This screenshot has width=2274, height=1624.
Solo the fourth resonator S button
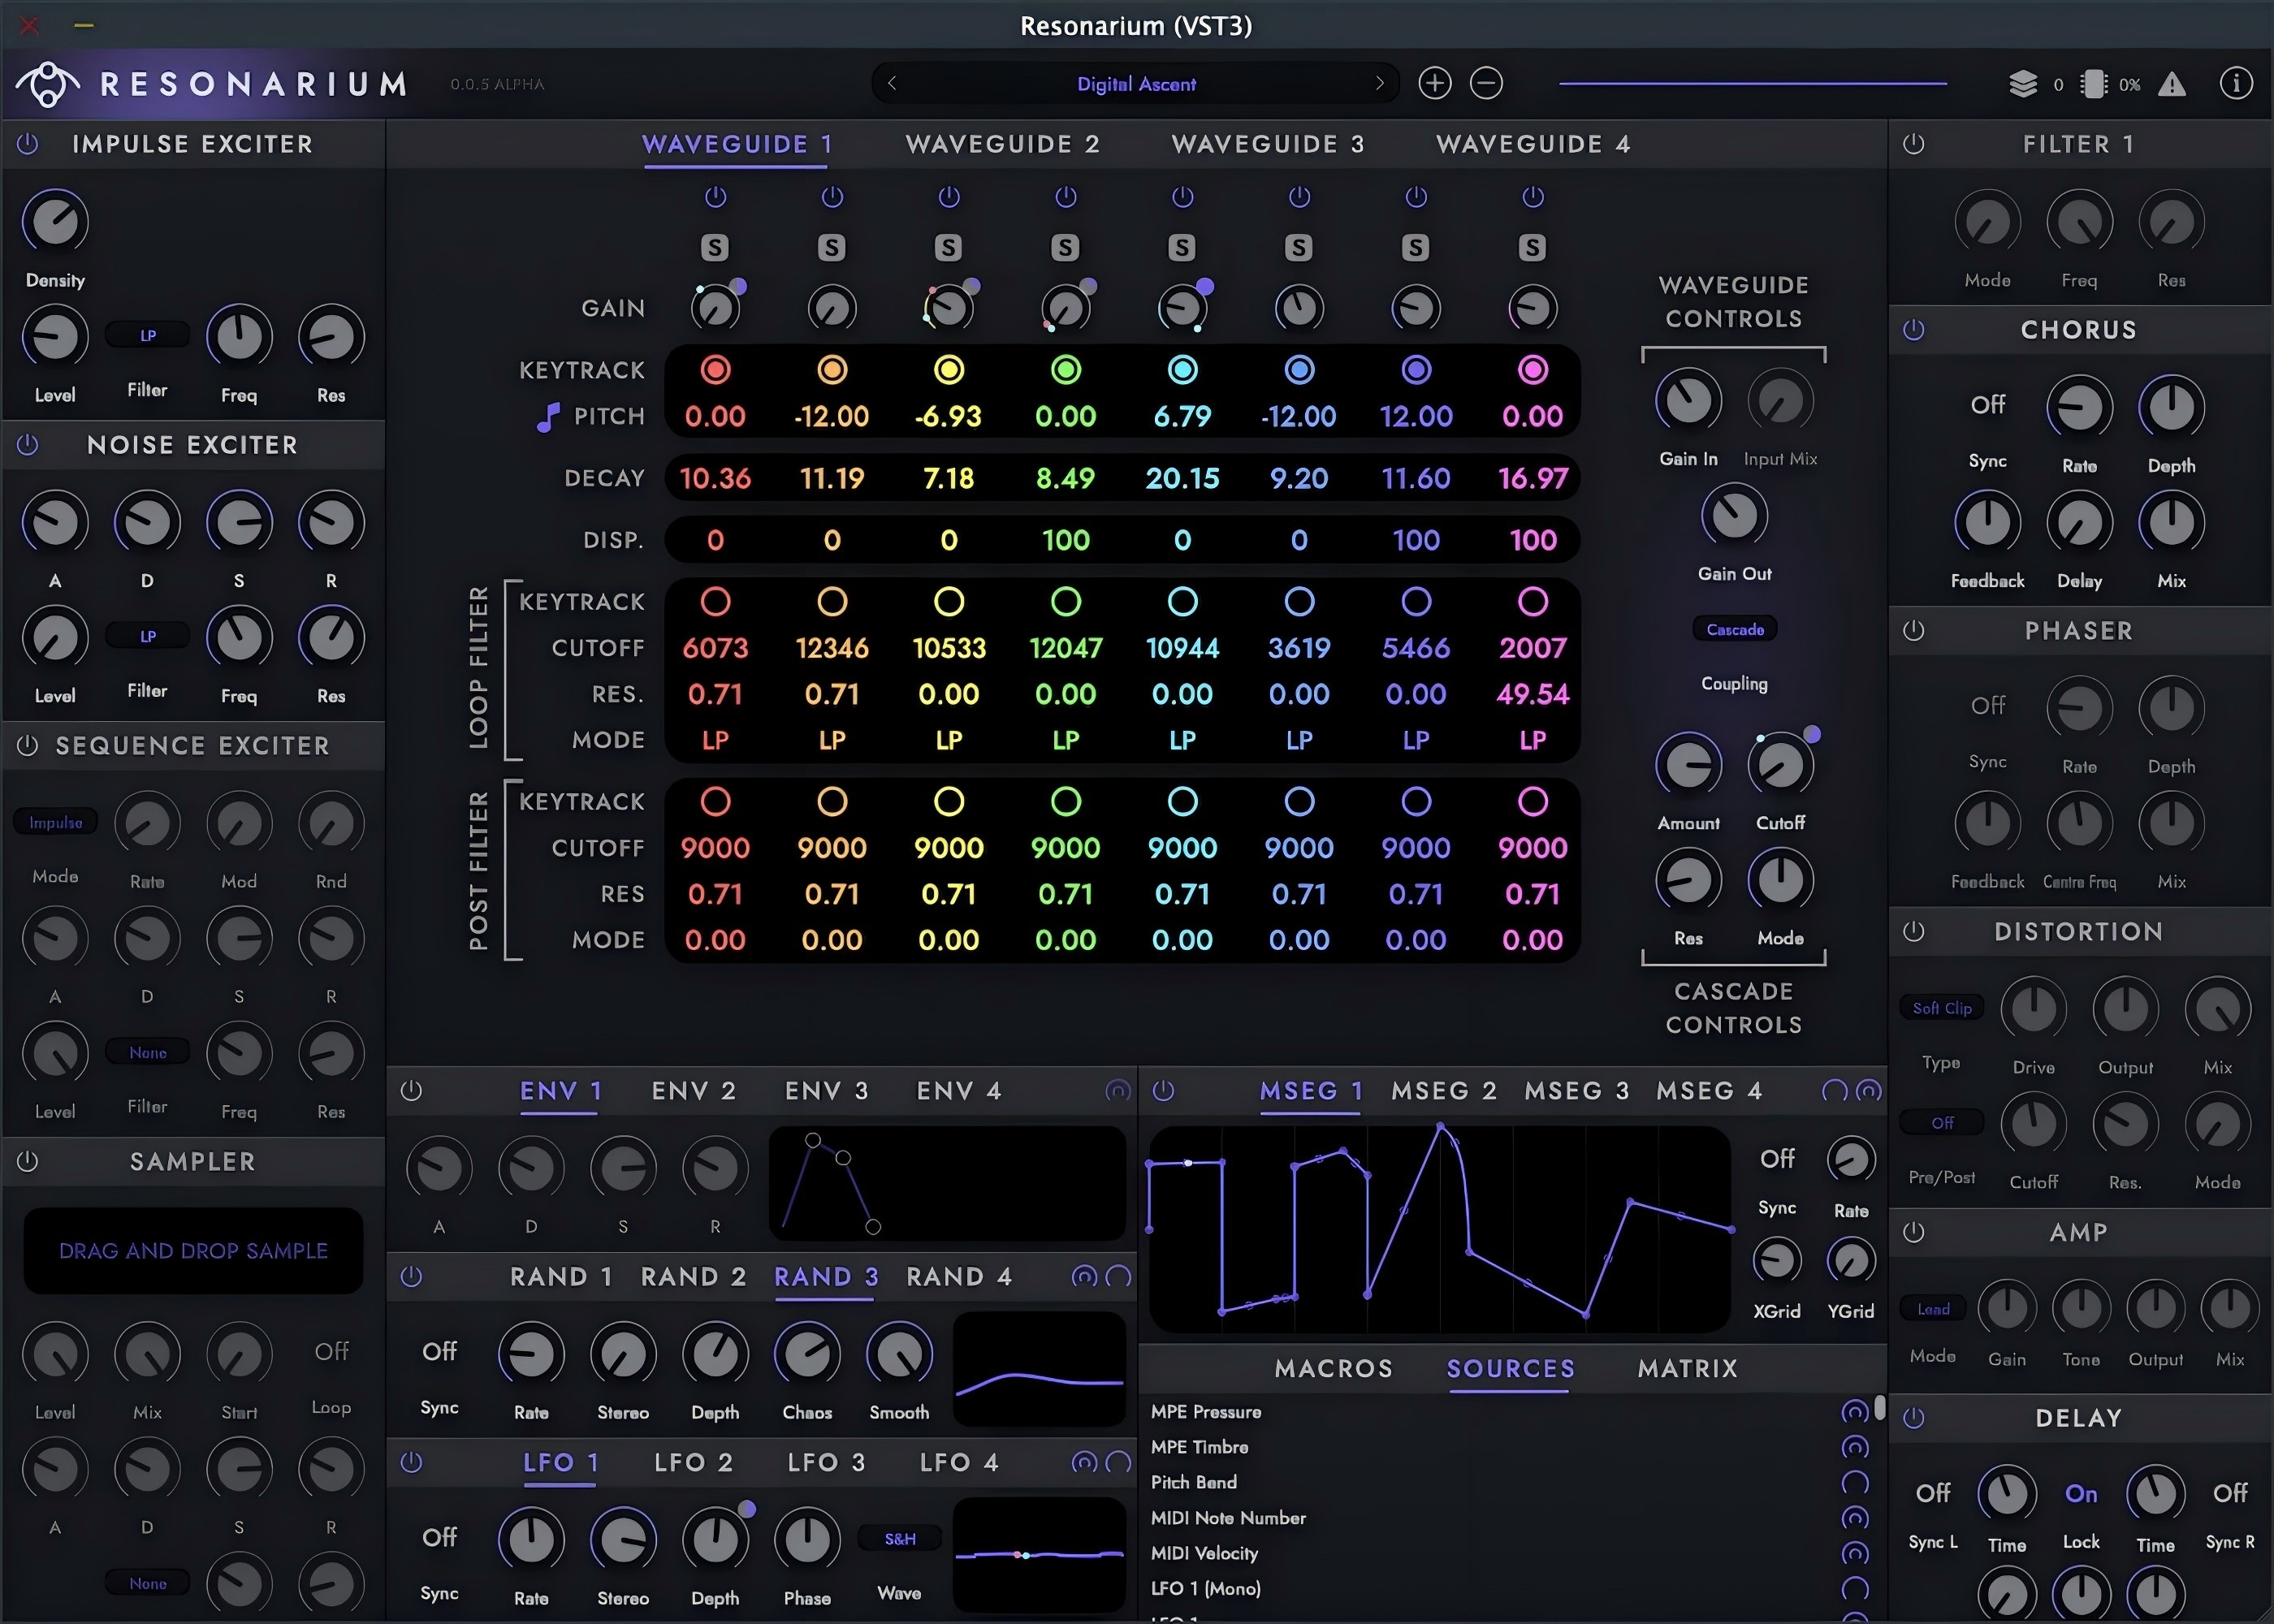1065,247
